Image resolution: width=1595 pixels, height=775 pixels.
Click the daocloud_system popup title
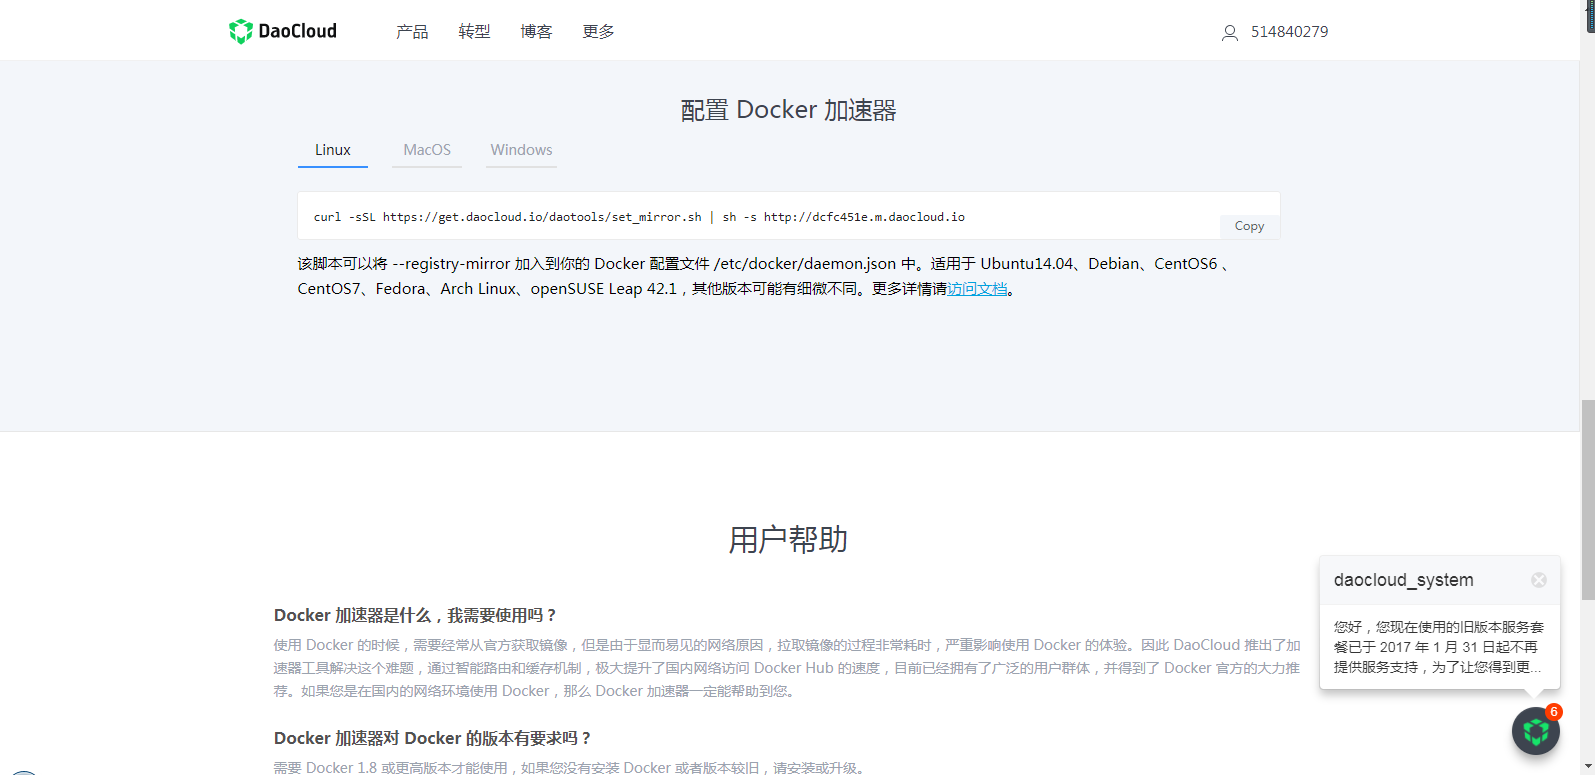tap(1403, 580)
